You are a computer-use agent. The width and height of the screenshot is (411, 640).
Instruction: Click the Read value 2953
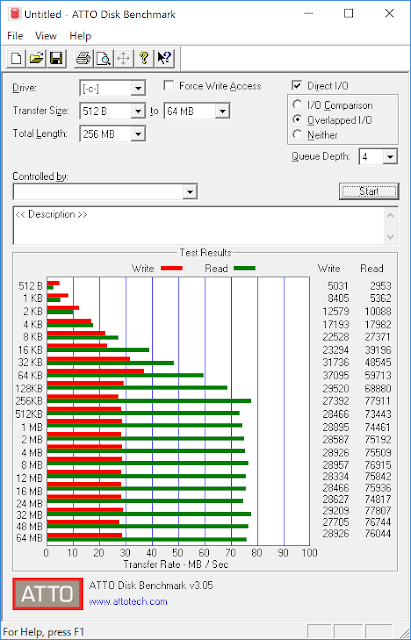[x=381, y=286]
